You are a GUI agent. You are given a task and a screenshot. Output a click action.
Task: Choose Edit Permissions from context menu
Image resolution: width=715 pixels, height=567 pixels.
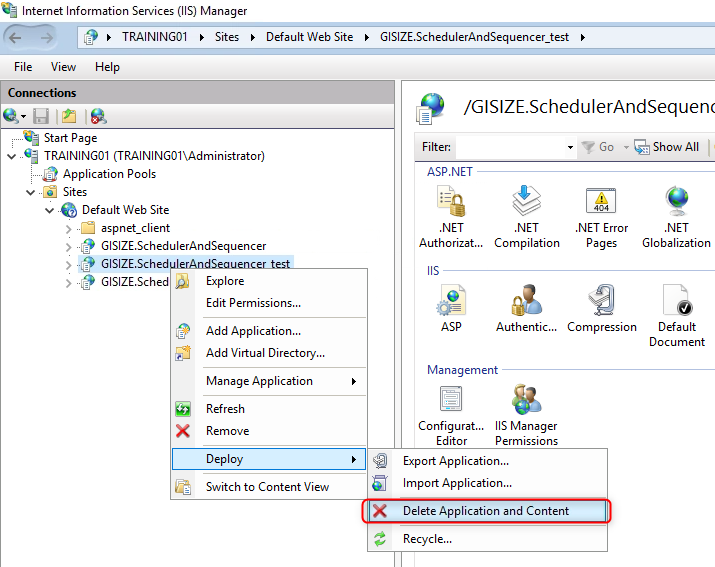click(269, 303)
